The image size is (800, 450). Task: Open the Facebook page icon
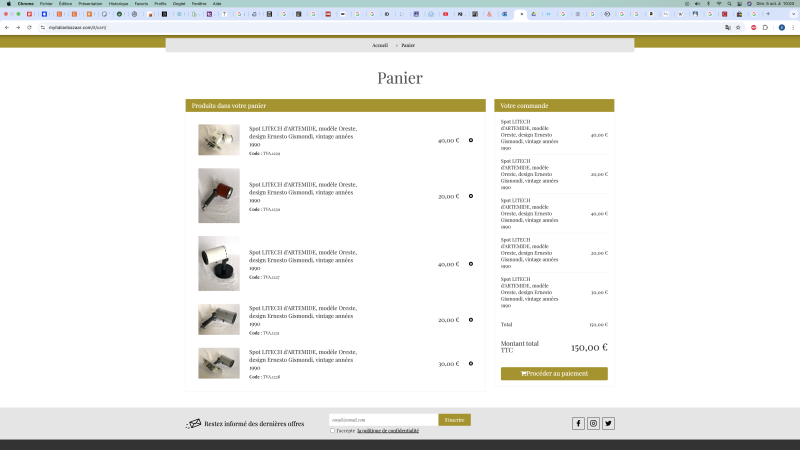578,423
